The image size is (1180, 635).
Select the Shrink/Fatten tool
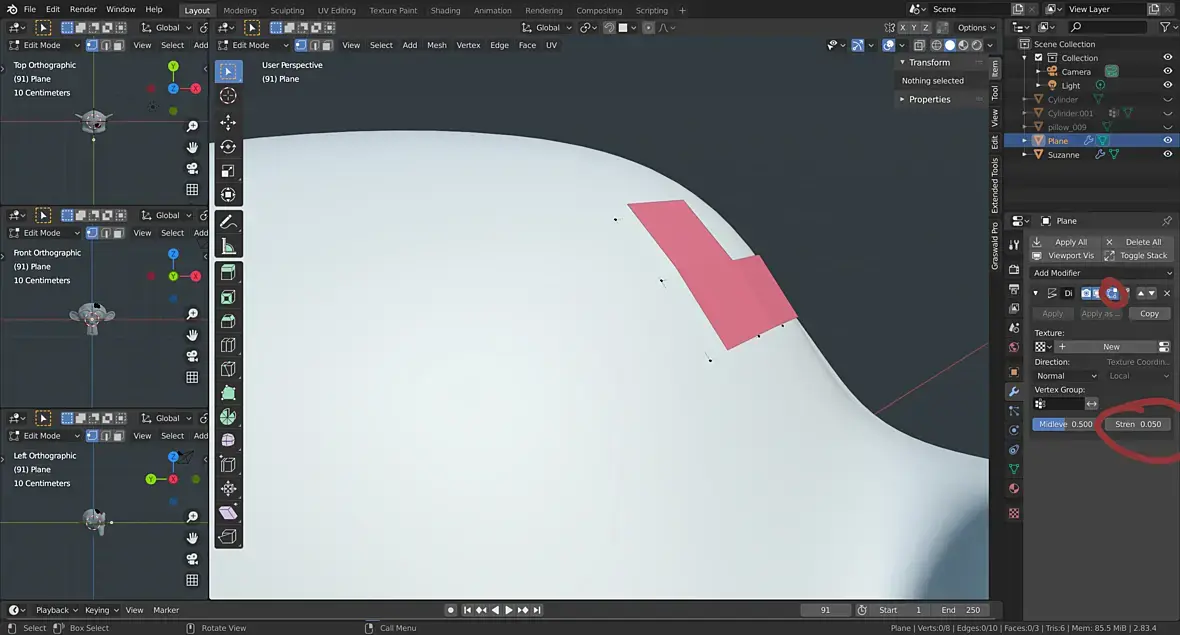tap(228, 489)
